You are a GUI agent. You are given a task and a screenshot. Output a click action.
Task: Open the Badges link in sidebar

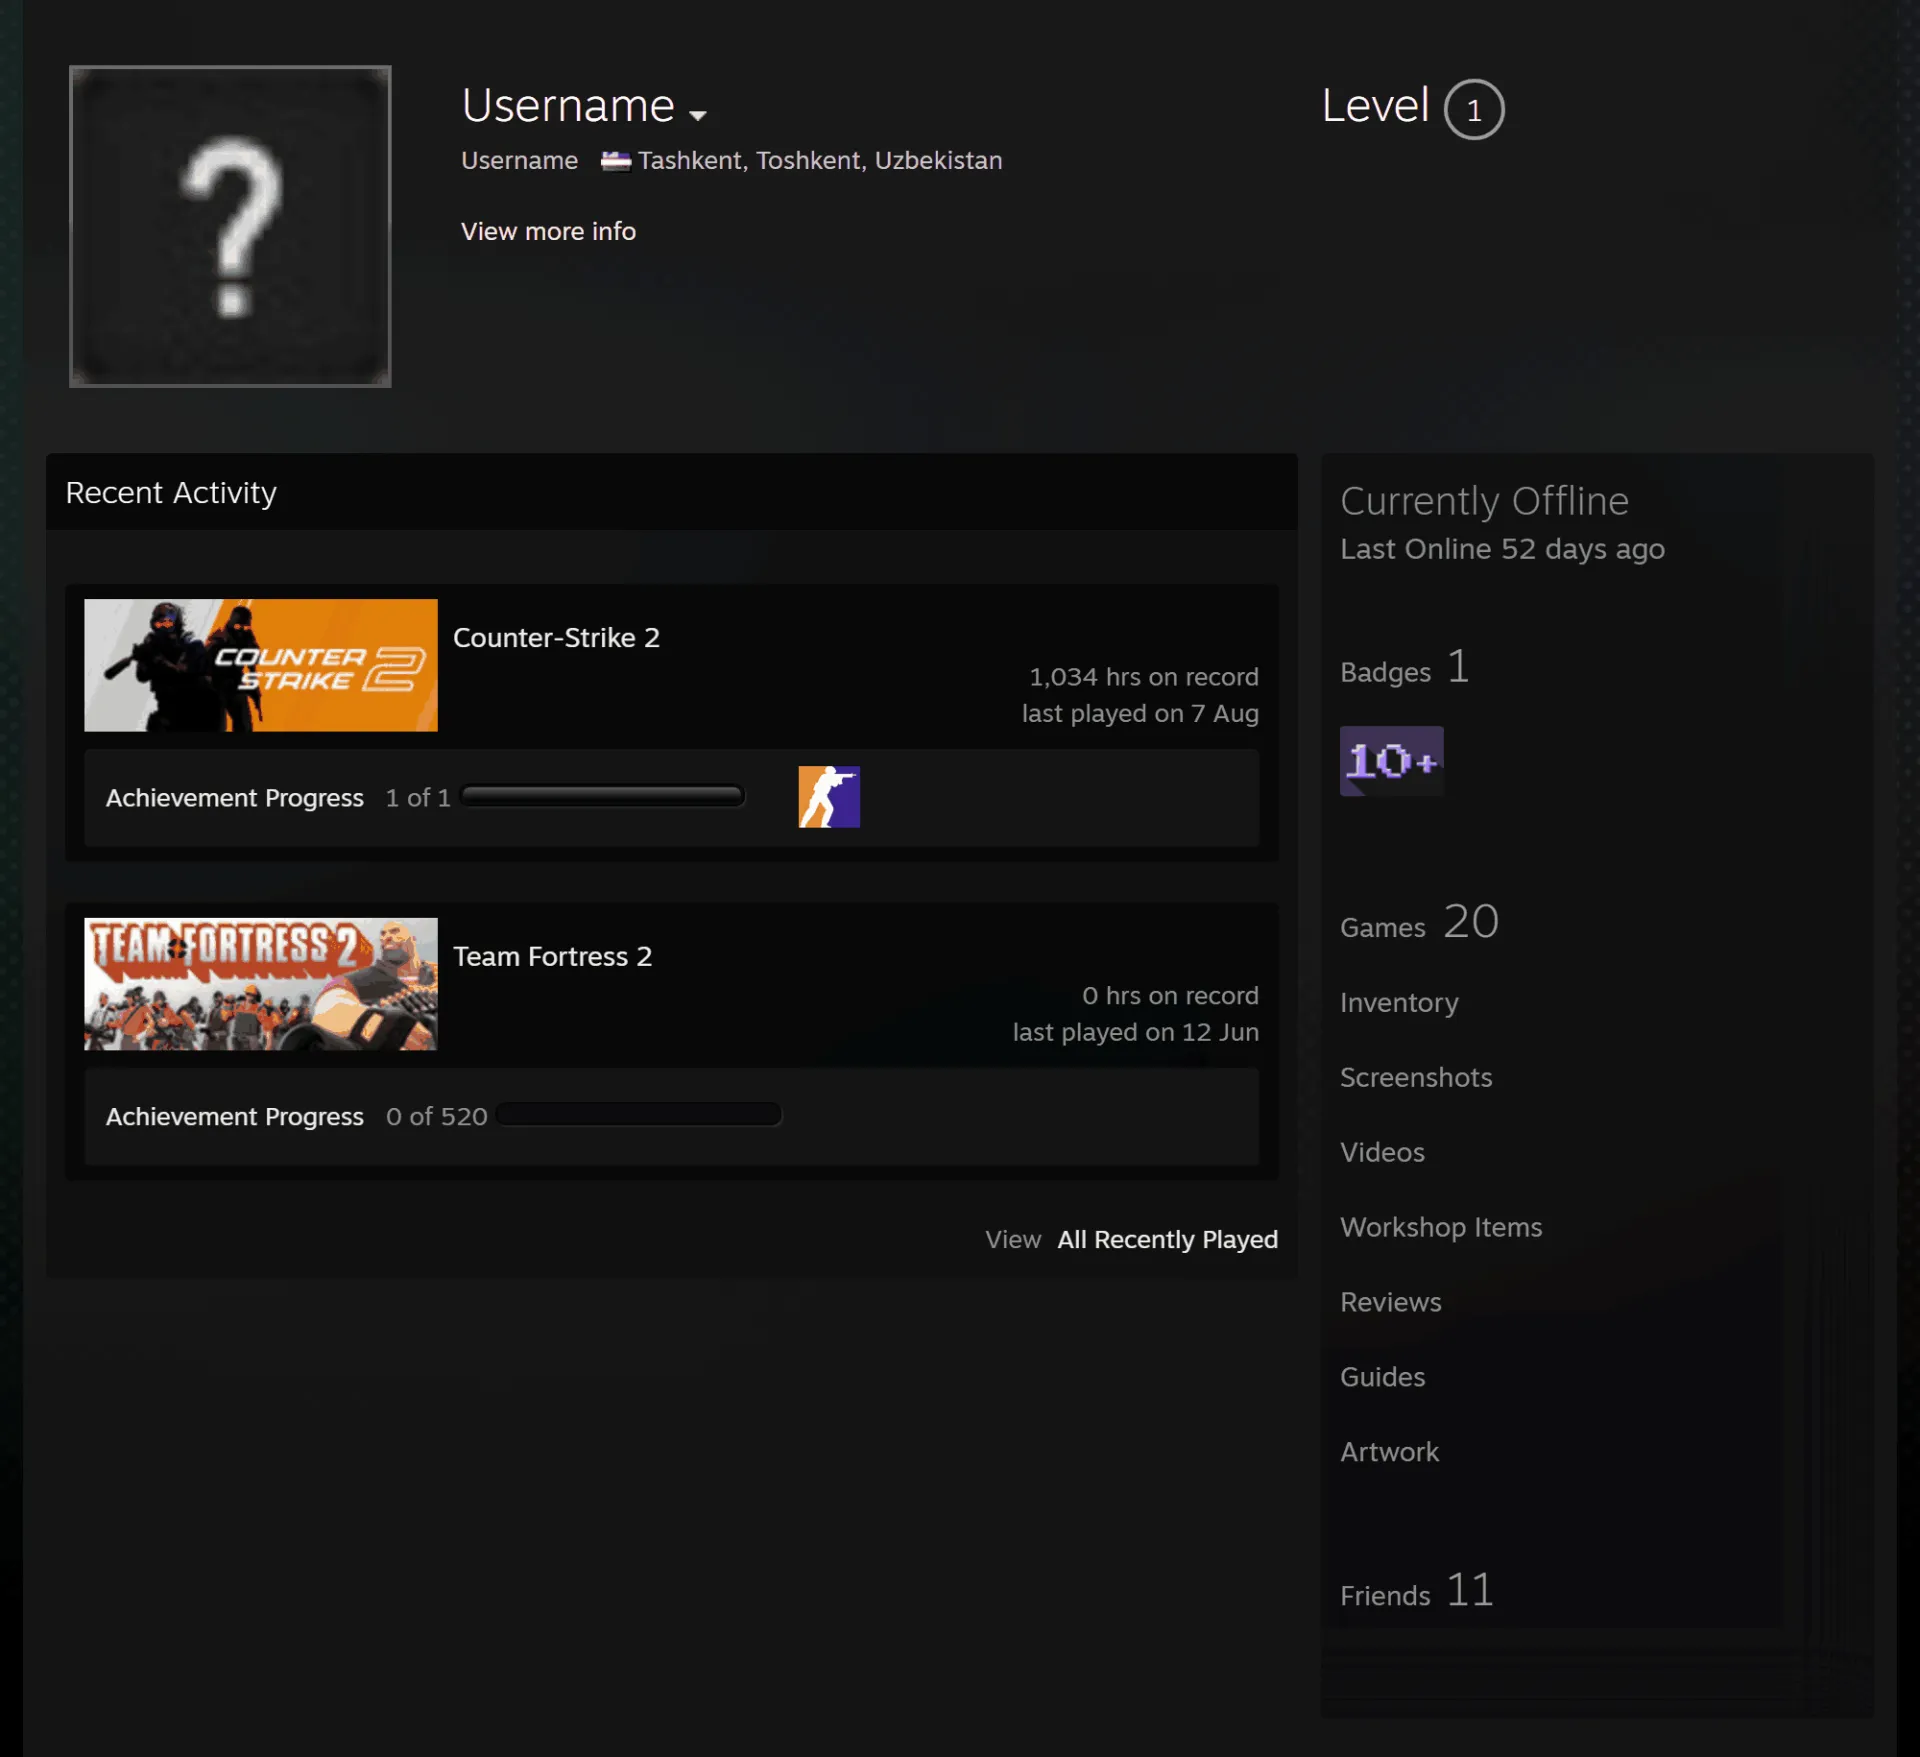tap(1404, 668)
